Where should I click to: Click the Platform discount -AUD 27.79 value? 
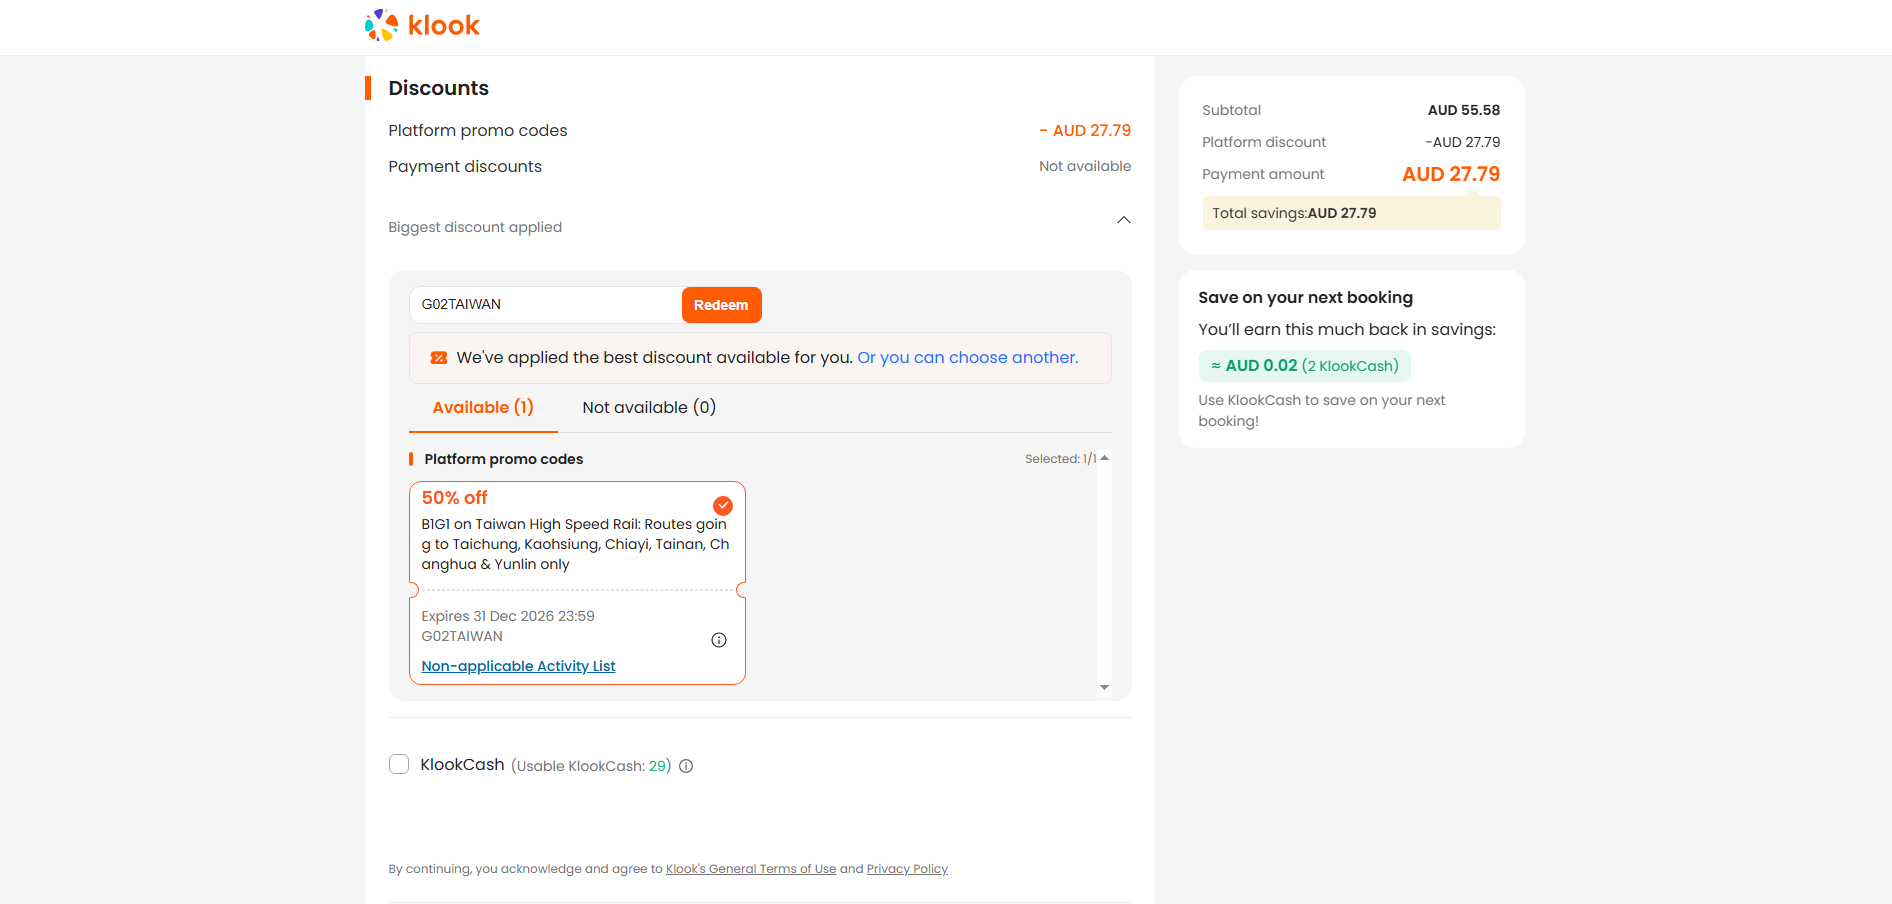point(1463,142)
